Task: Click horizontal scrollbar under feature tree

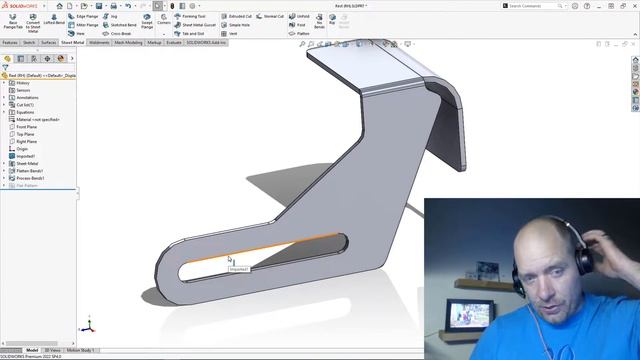Action: (31, 344)
